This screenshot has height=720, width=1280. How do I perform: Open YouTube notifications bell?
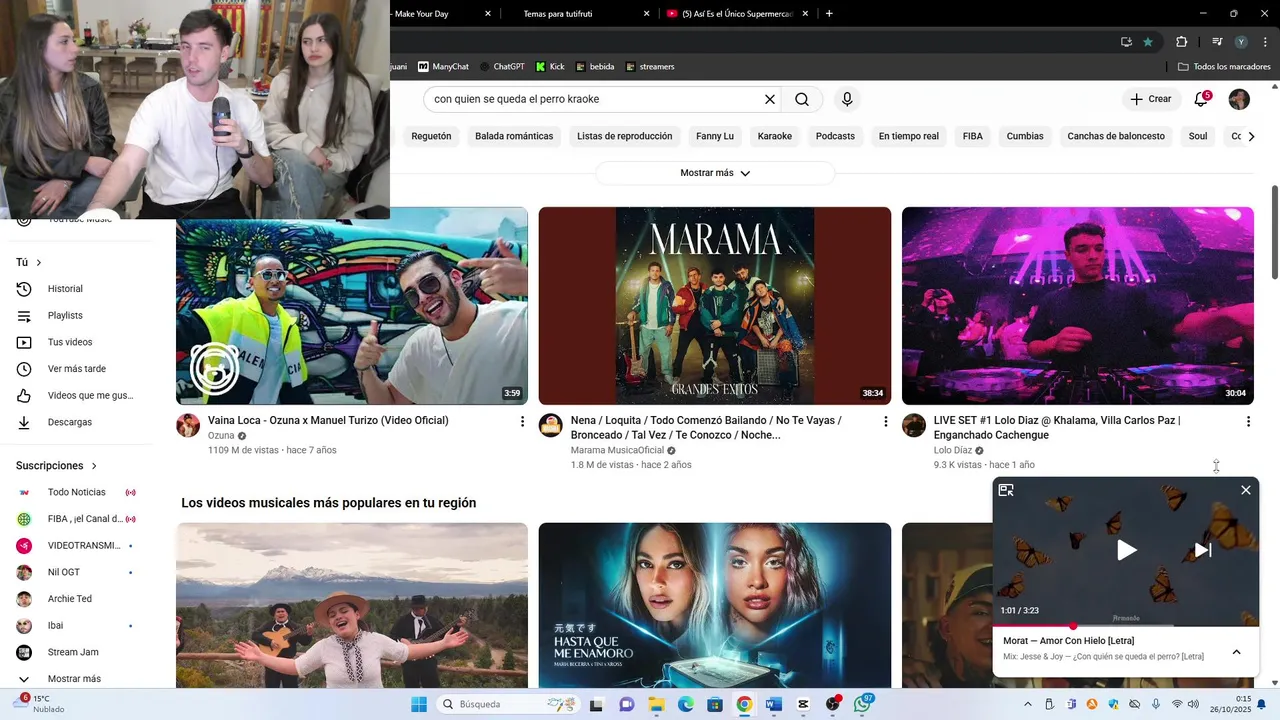click(x=1201, y=99)
